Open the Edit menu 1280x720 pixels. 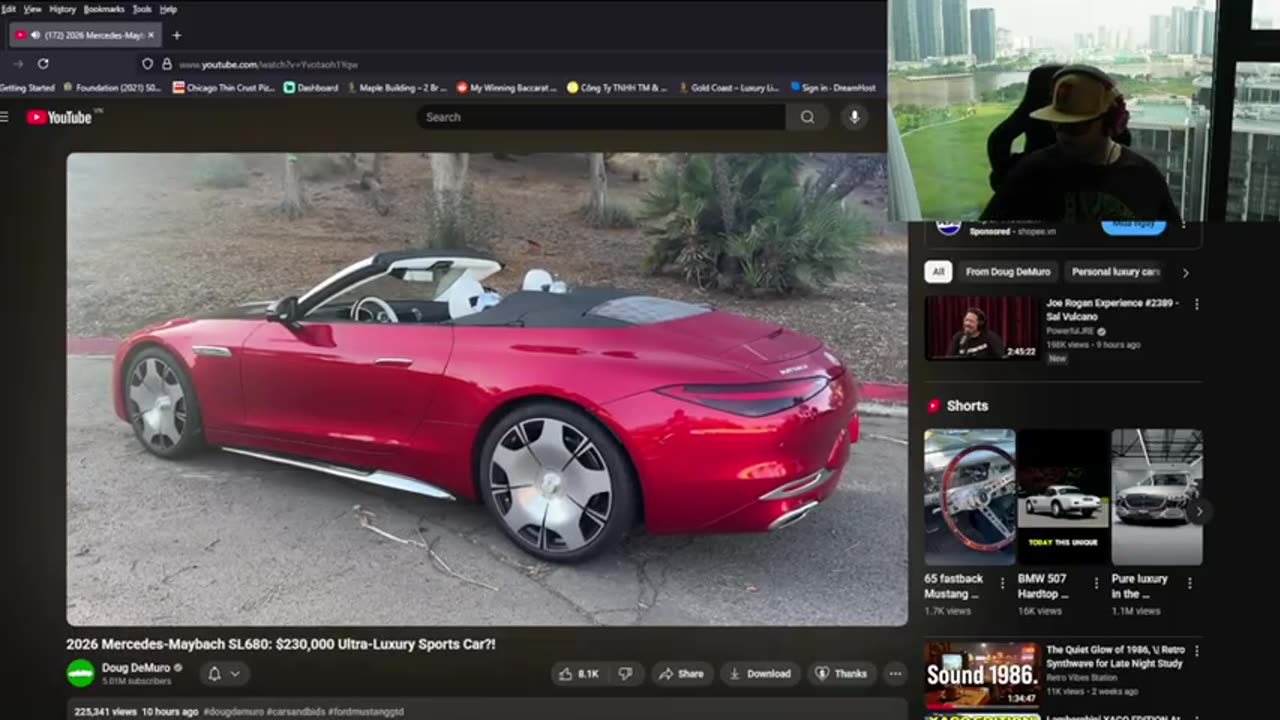8,9
